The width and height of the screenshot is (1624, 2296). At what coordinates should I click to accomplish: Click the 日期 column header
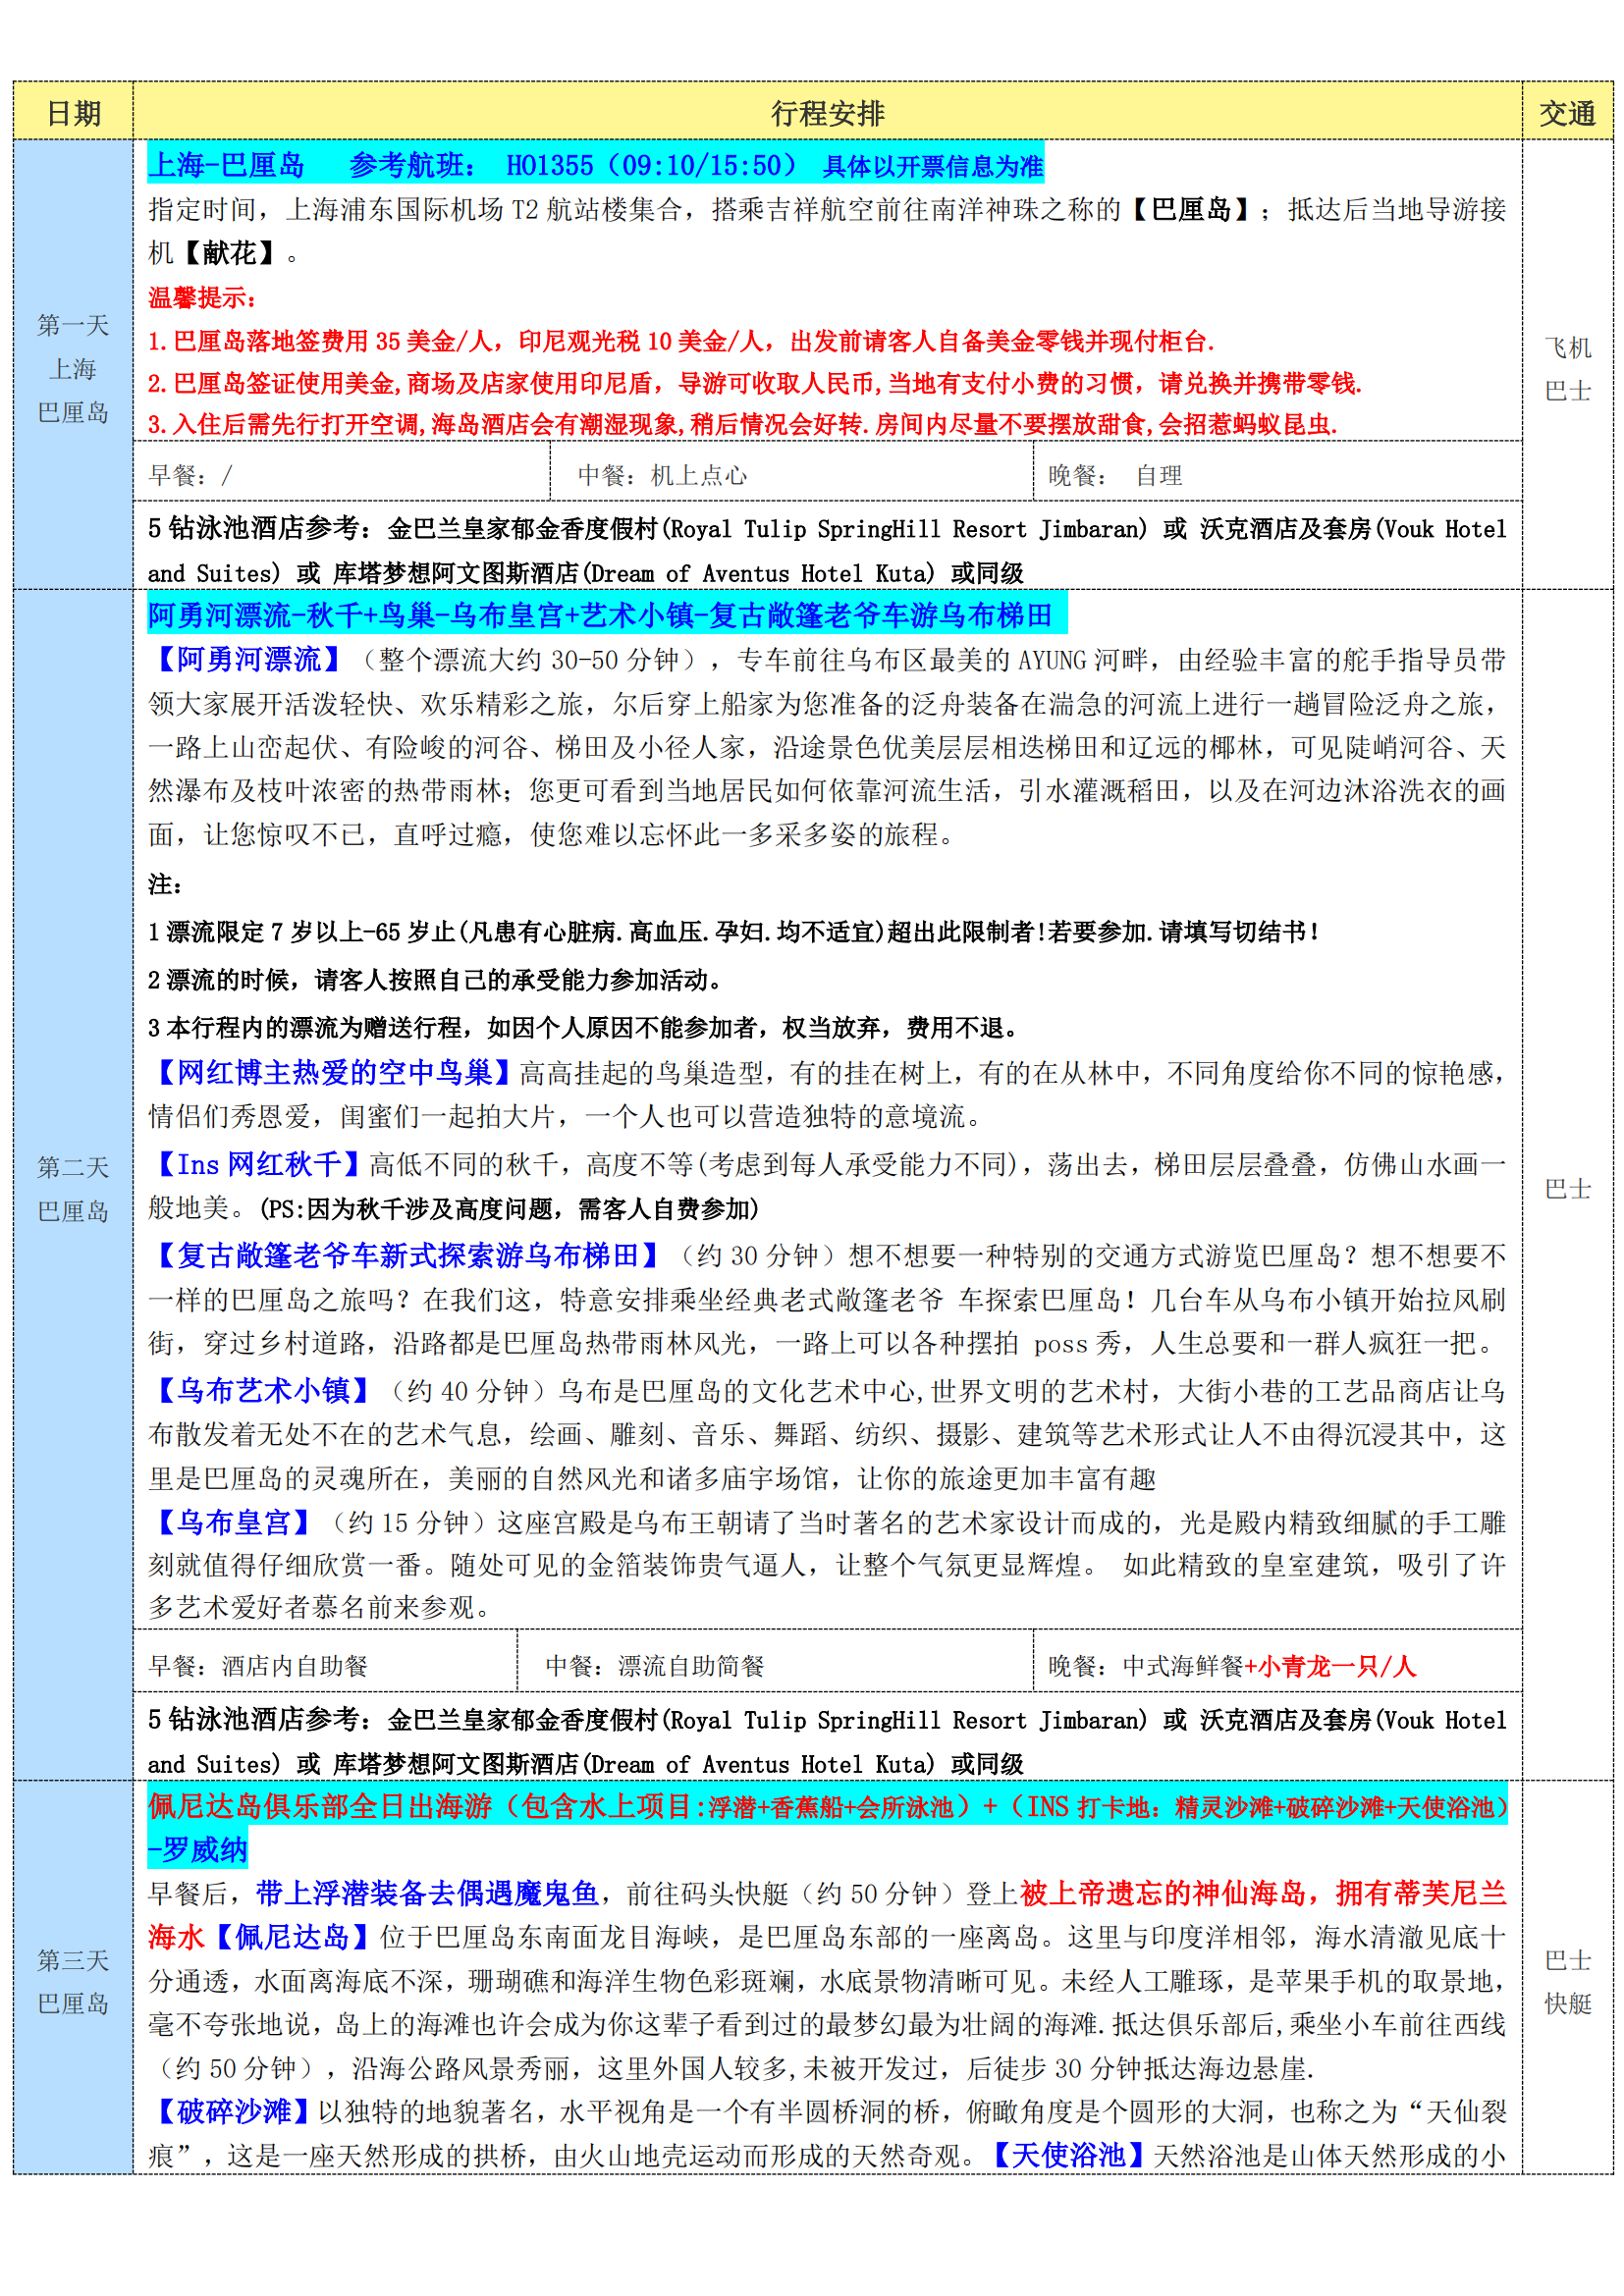73,113
